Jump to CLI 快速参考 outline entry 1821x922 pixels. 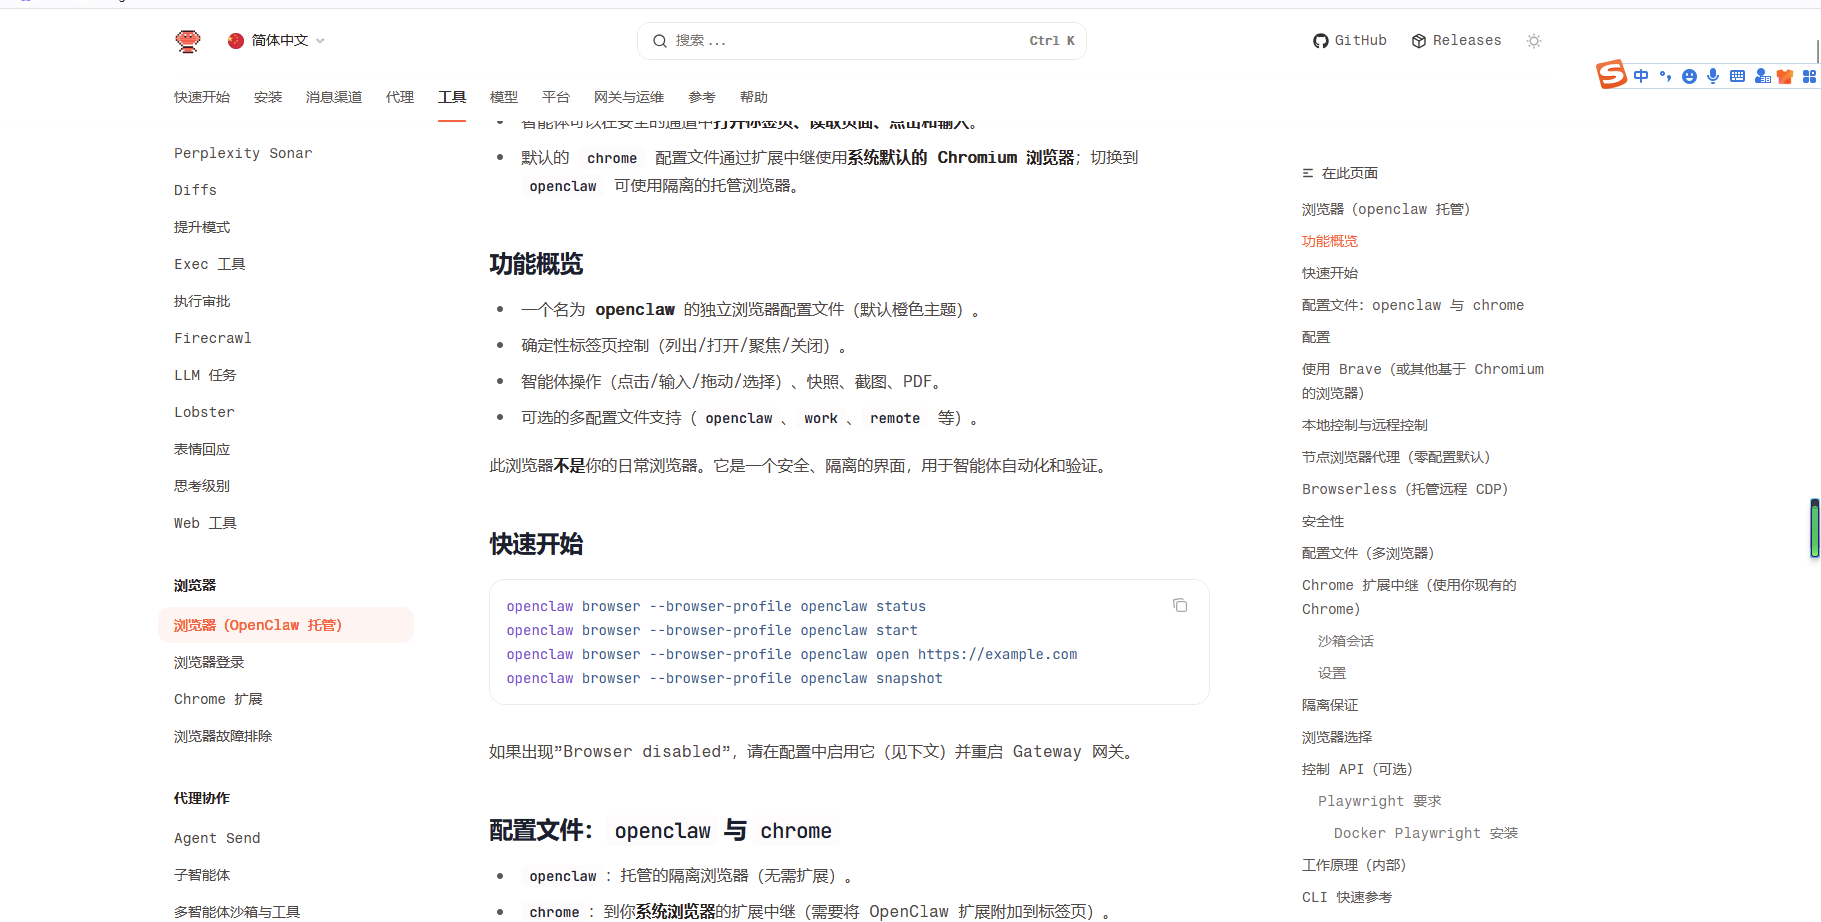[1347, 897]
